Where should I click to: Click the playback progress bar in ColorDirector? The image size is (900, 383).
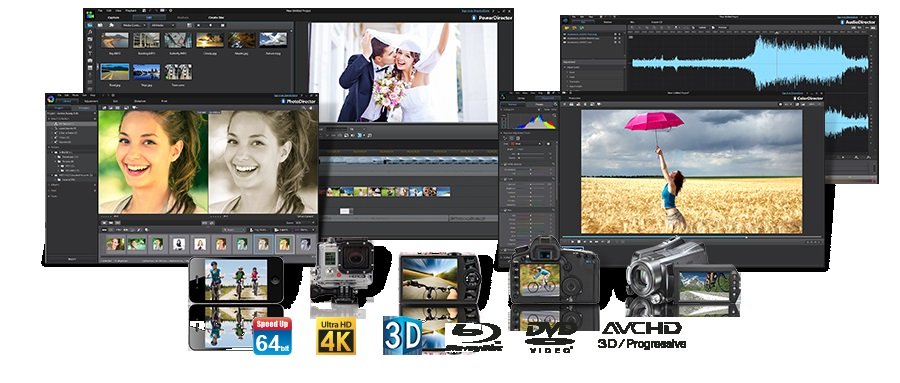pyautogui.click(x=692, y=237)
